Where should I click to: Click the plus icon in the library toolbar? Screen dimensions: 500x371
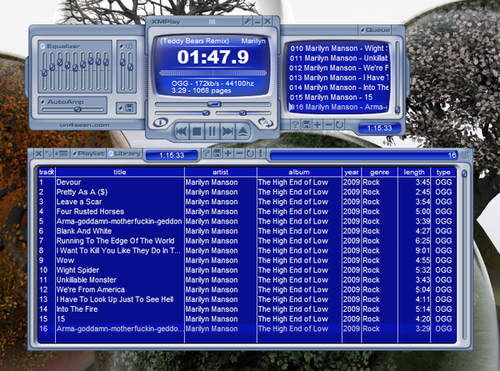pyautogui.click(x=228, y=153)
